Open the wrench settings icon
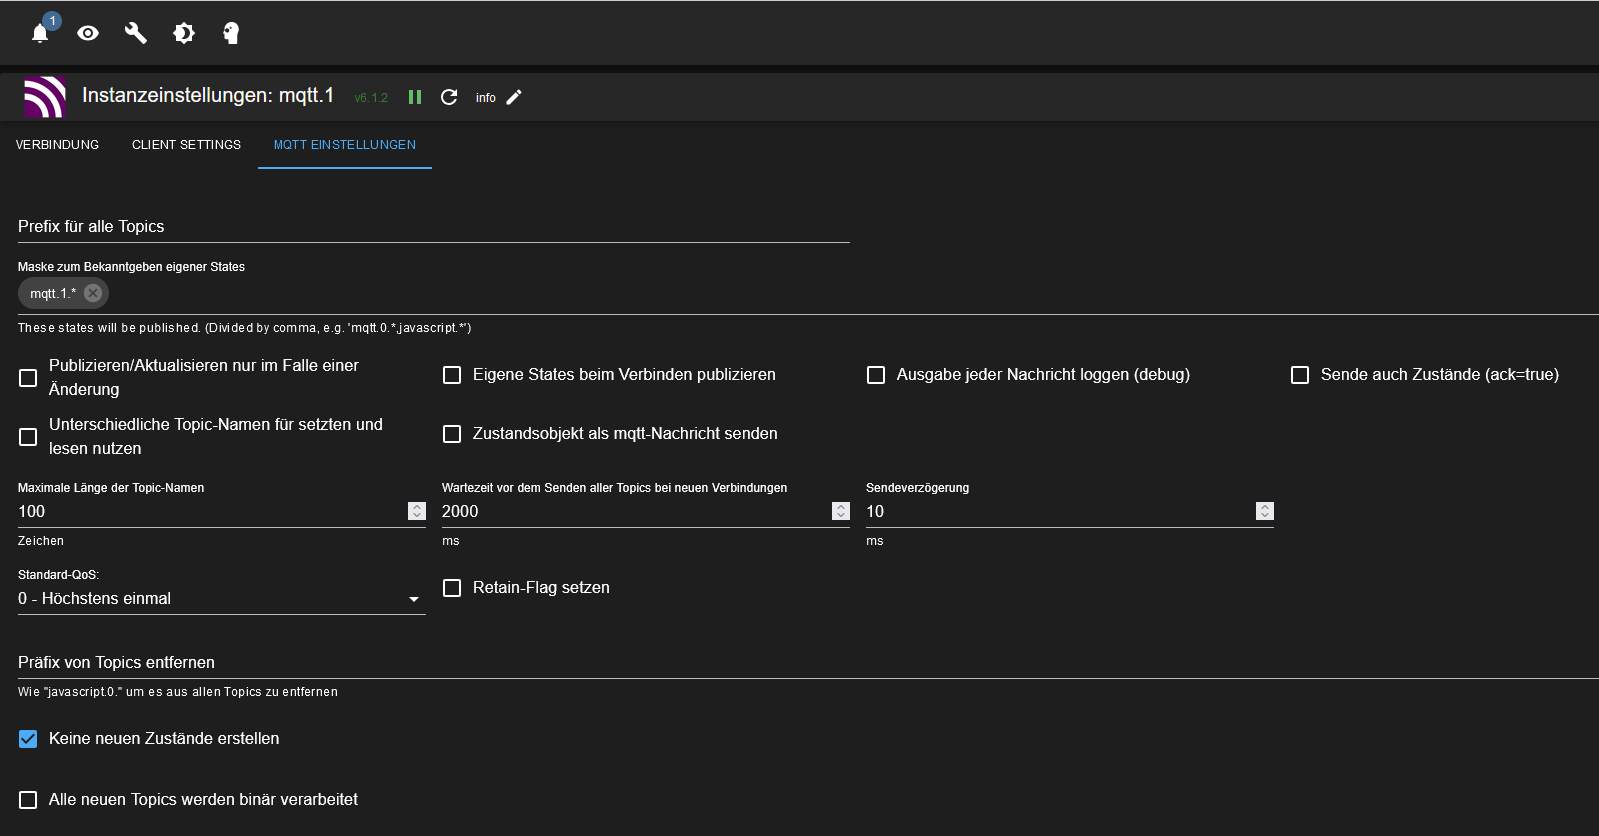The width and height of the screenshot is (1599, 836). pos(136,33)
